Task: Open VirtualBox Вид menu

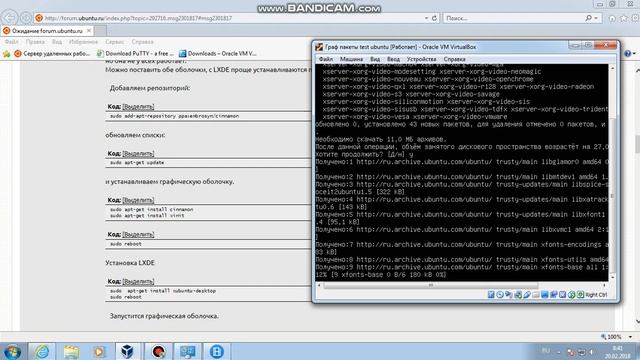Action: coord(375,59)
